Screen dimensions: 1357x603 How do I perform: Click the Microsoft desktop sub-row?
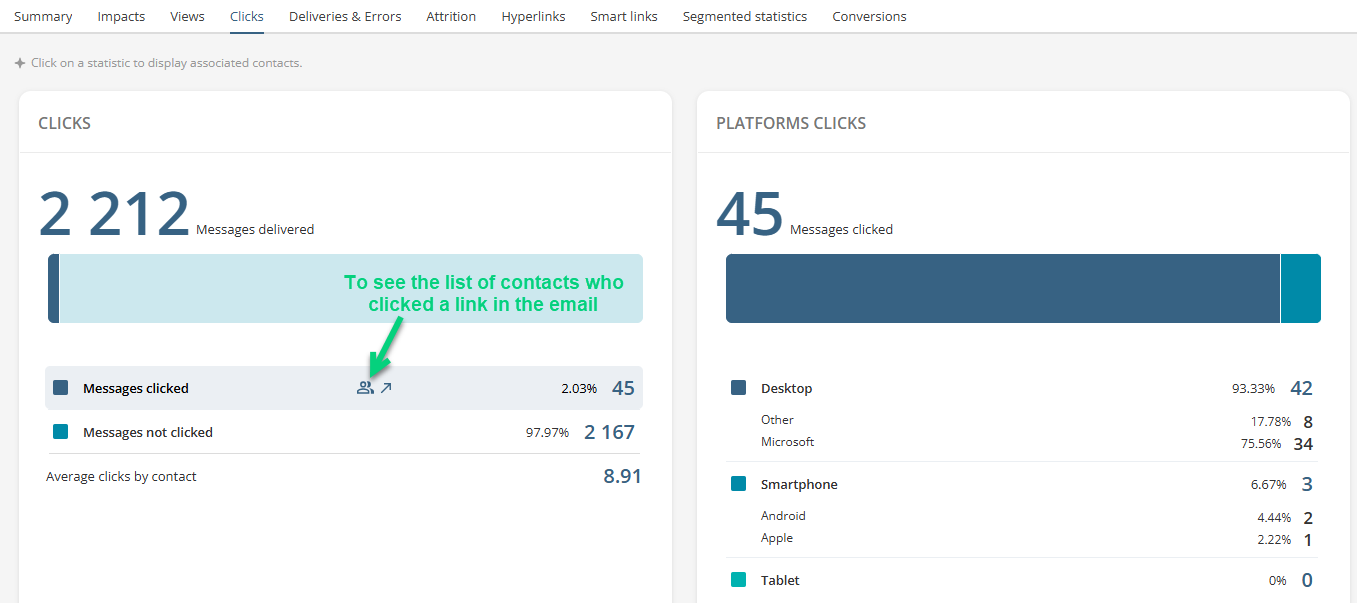(x=1036, y=442)
